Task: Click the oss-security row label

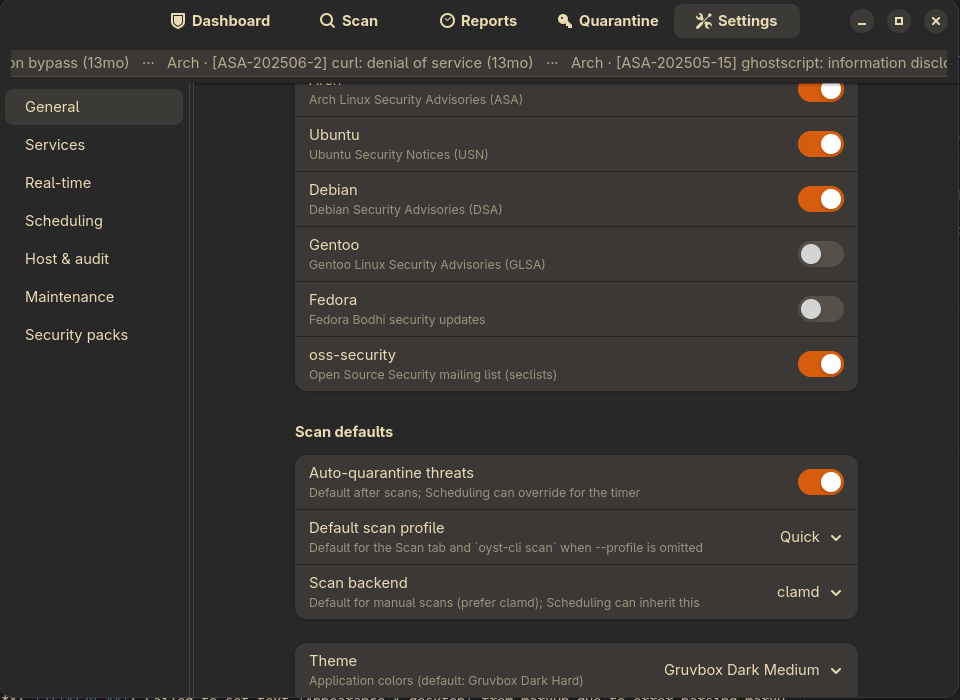Action: (352, 355)
